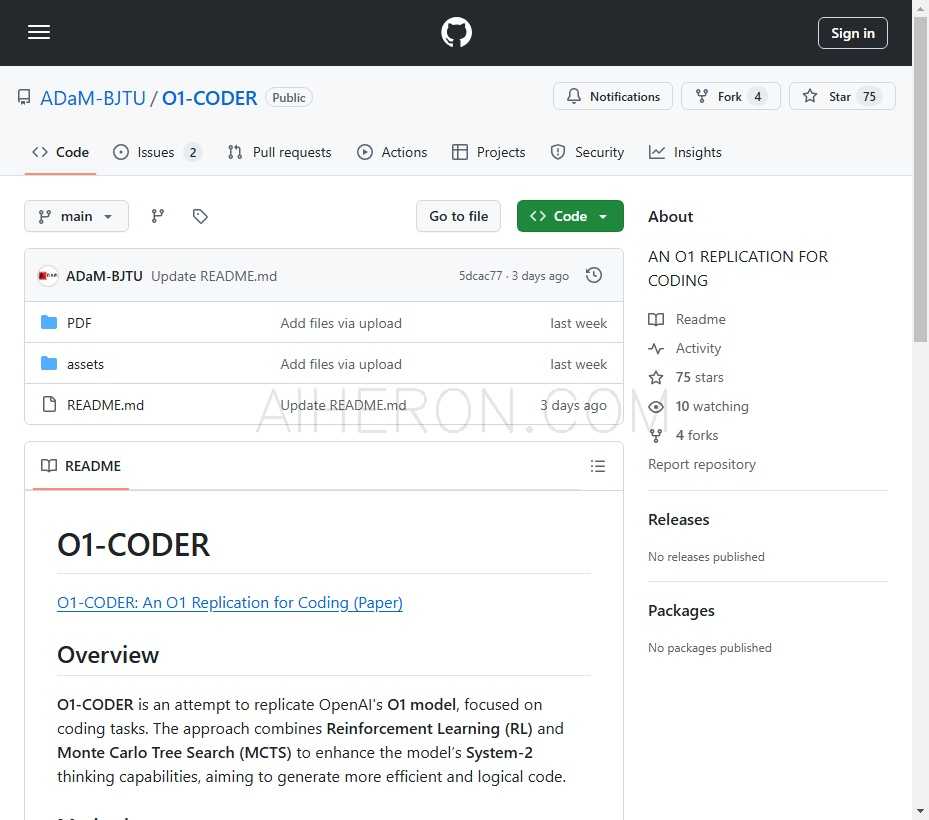This screenshot has height=820, width=929.
Task: Click the Sign in button
Action: [852, 33]
